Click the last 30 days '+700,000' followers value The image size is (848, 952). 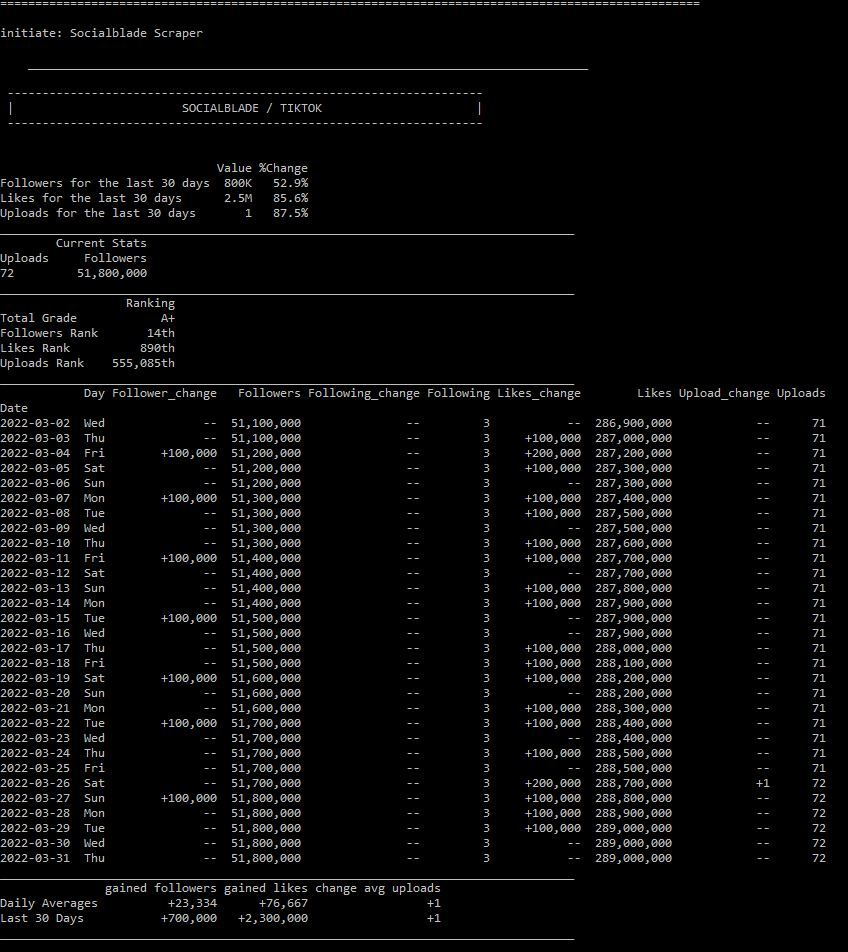tap(189, 918)
